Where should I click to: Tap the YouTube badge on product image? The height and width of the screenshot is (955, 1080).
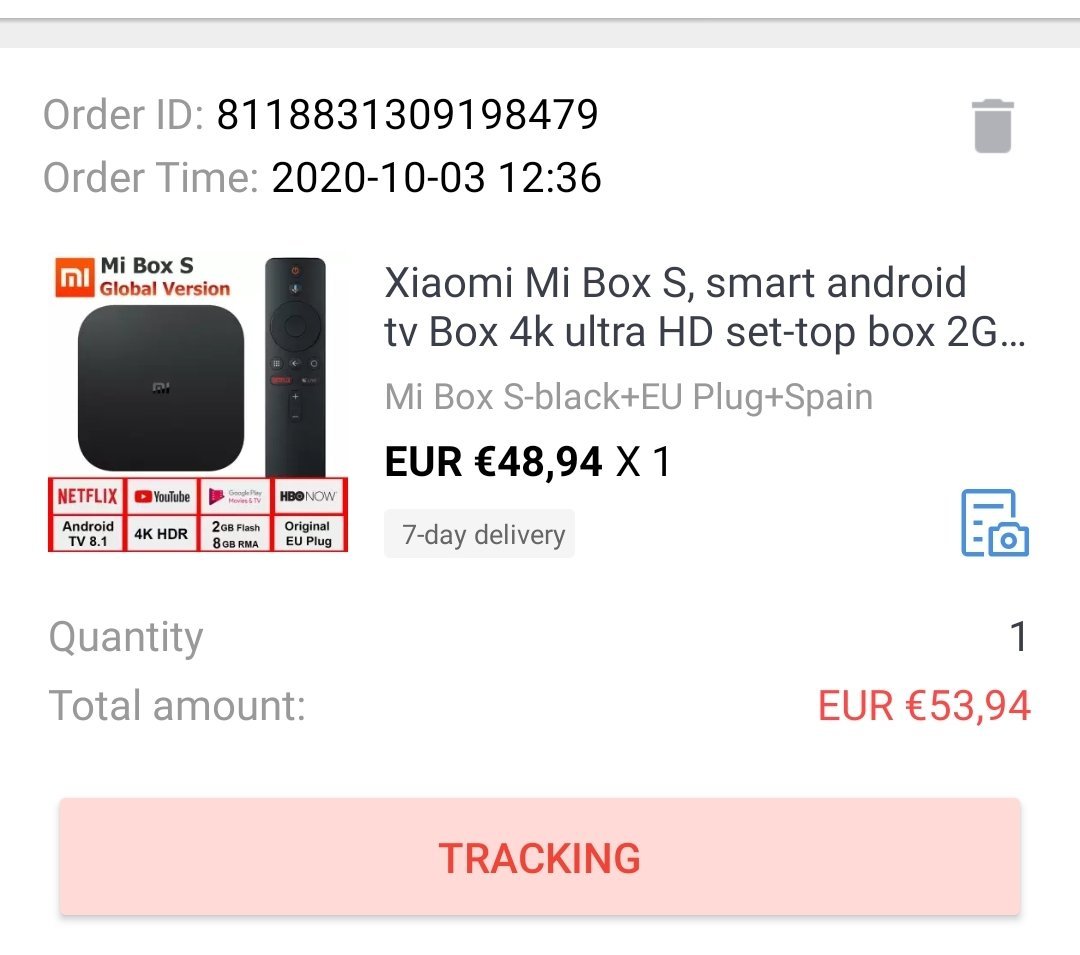(161, 496)
